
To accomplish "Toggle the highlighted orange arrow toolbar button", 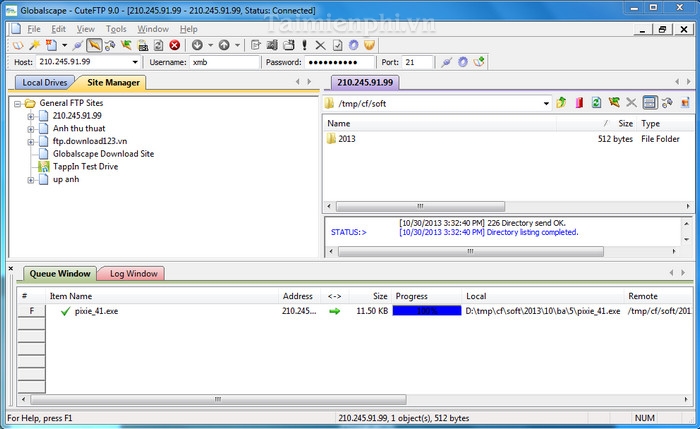I will [94, 45].
